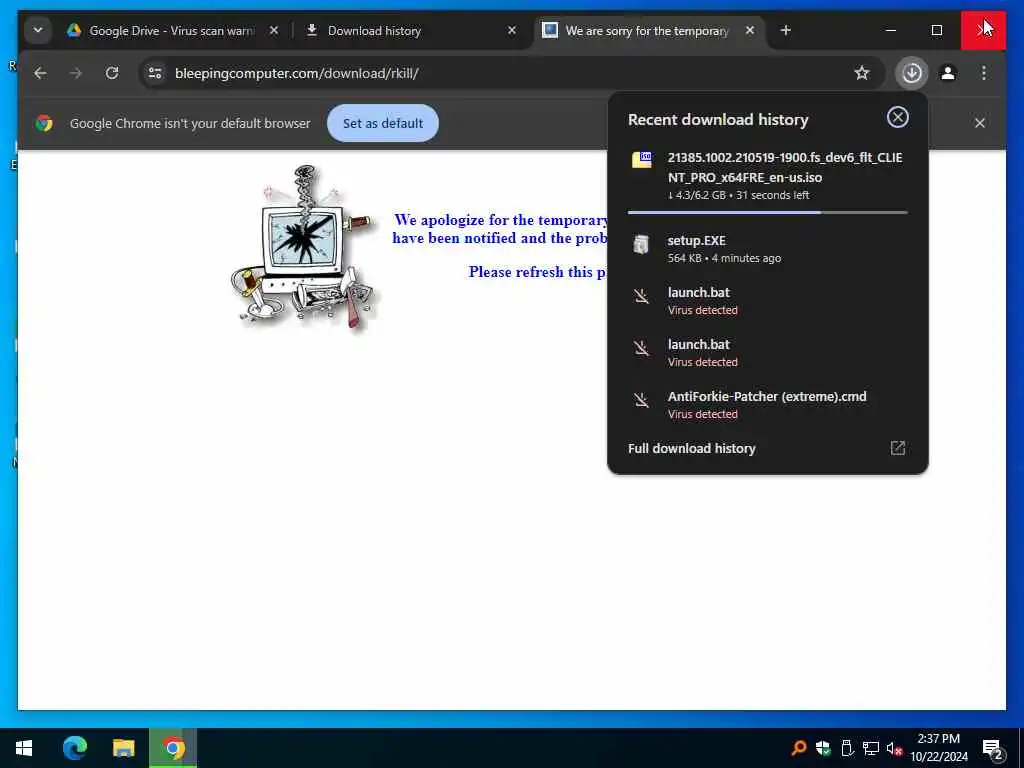This screenshot has width=1024, height=768.
Task: Open Windows Security tray icon
Action: pos(823,748)
